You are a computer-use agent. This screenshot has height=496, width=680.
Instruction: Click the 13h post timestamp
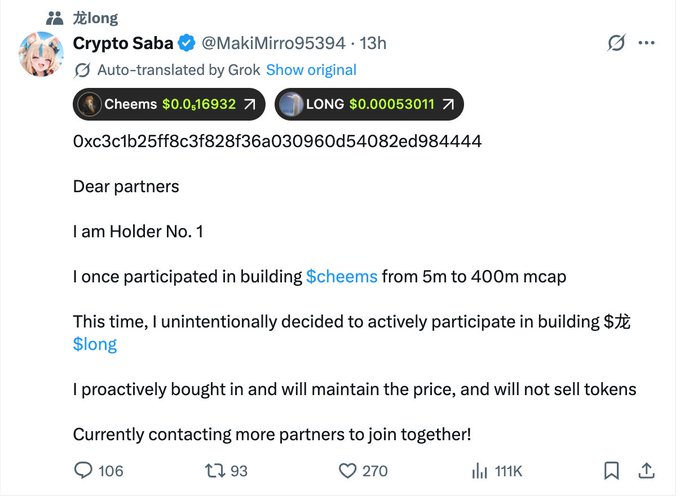click(374, 43)
